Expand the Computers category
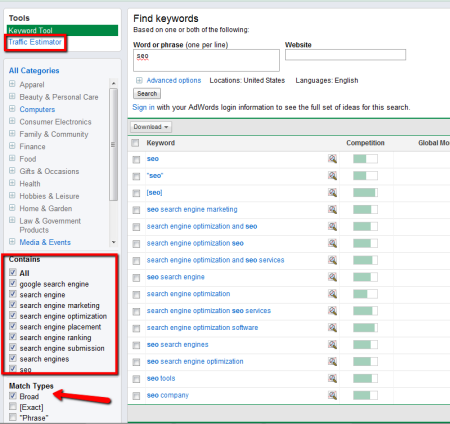 click(x=12, y=109)
